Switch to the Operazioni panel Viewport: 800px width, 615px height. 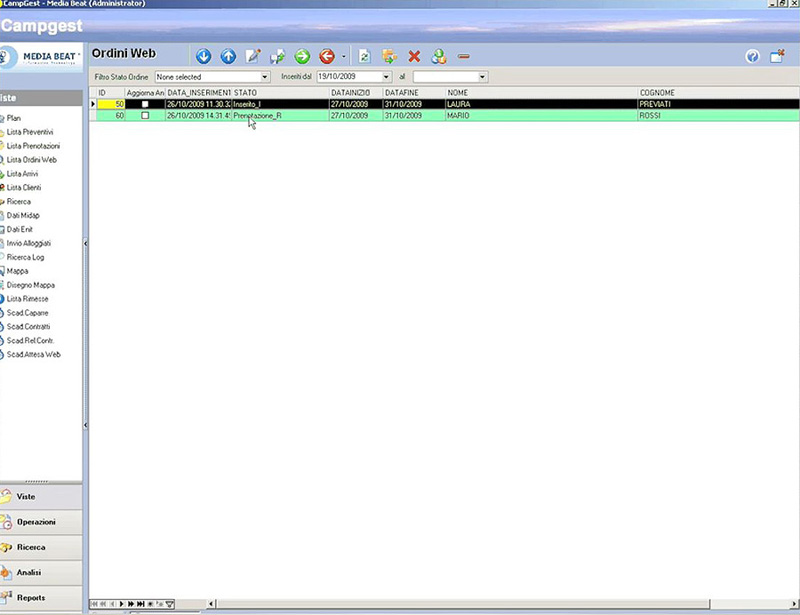click(x=41, y=522)
